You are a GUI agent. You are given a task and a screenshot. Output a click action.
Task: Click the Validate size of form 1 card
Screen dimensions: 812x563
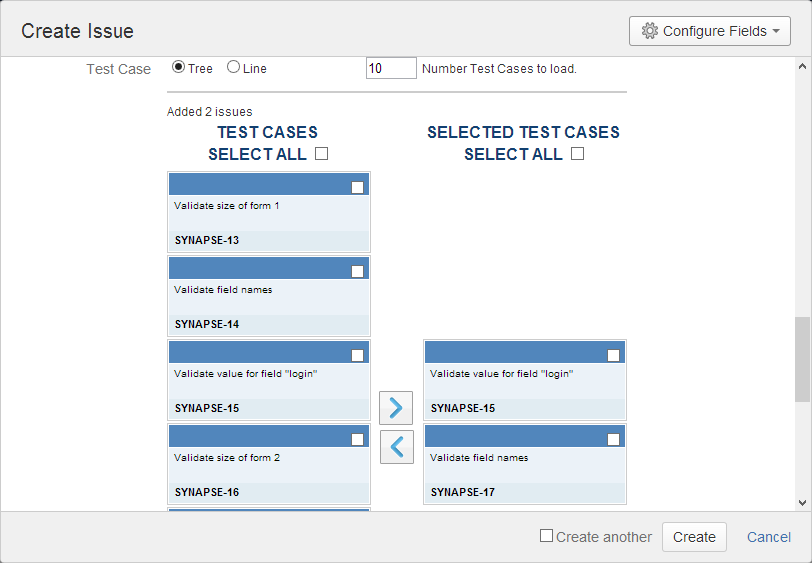click(x=268, y=212)
